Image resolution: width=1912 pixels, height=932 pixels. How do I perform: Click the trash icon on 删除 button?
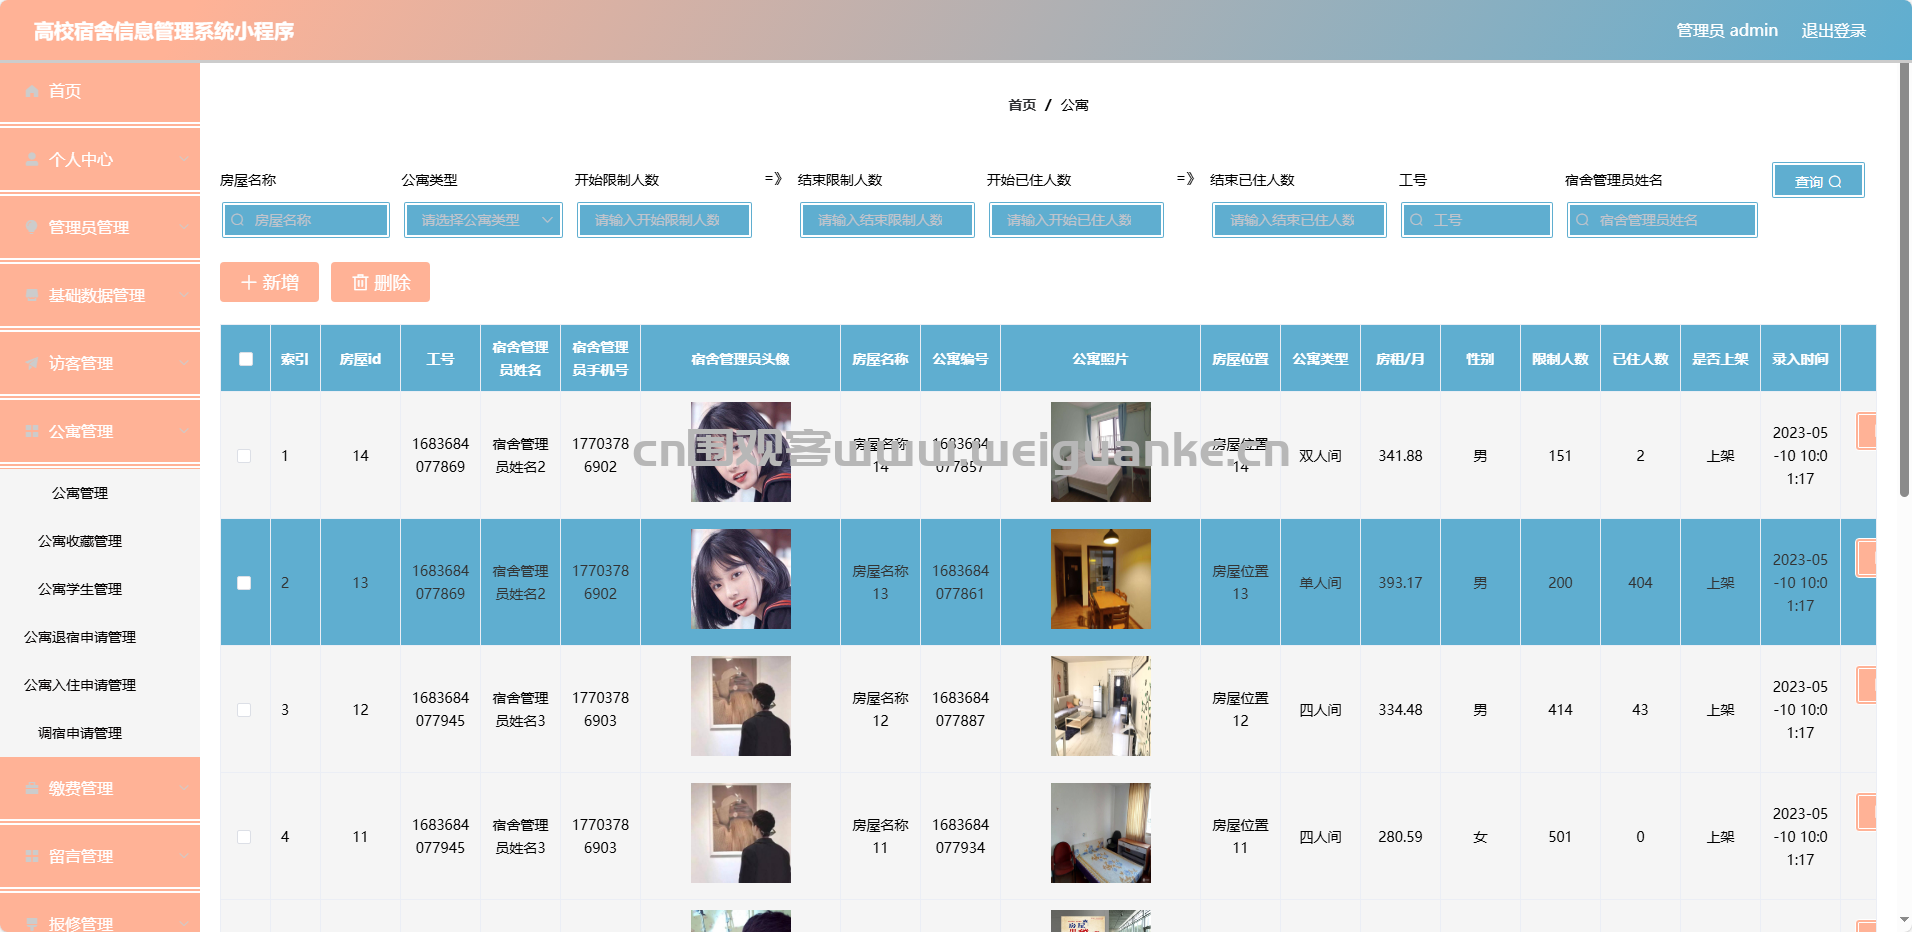tap(360, 283)
